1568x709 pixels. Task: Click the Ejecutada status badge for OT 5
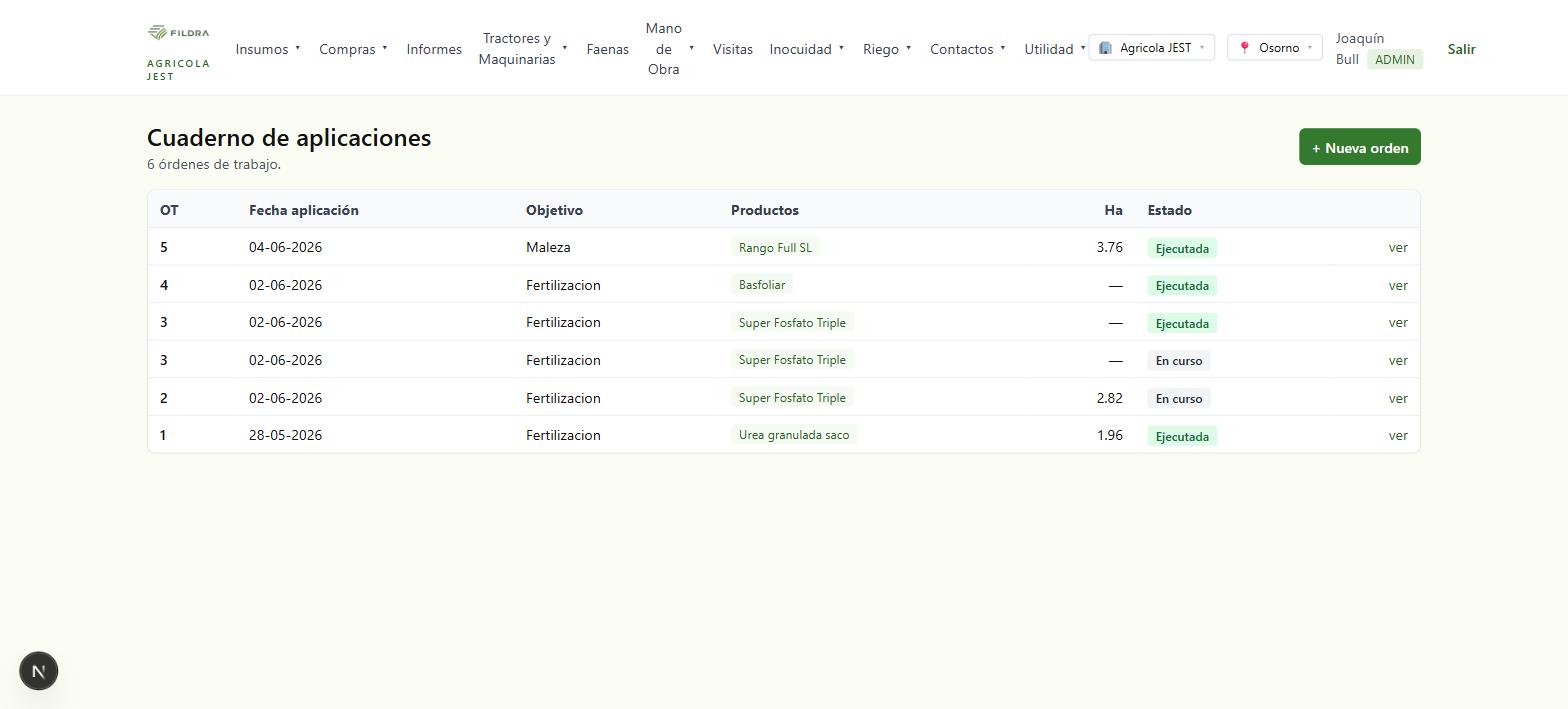coord(1182,248)
